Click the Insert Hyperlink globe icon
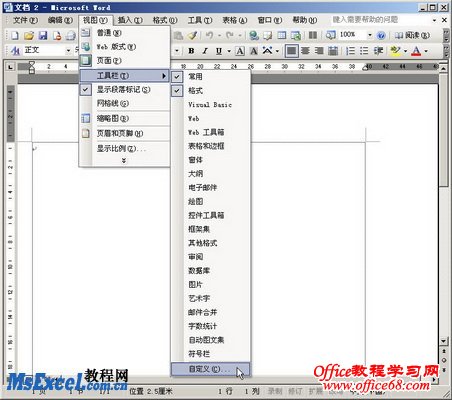Image resolution: width=452 pixels, height=400 pixels. (254, 35)
